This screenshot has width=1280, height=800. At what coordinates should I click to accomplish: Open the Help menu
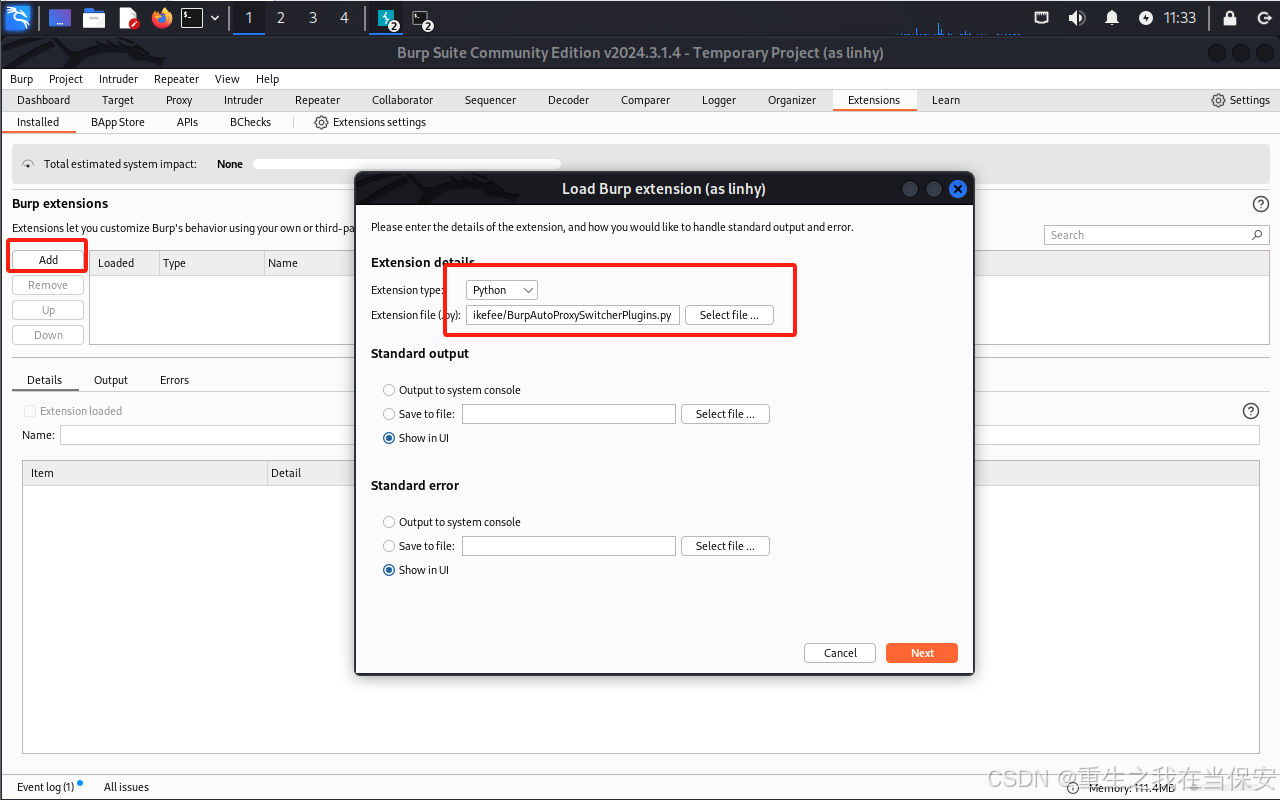click(x=267, y=79)
